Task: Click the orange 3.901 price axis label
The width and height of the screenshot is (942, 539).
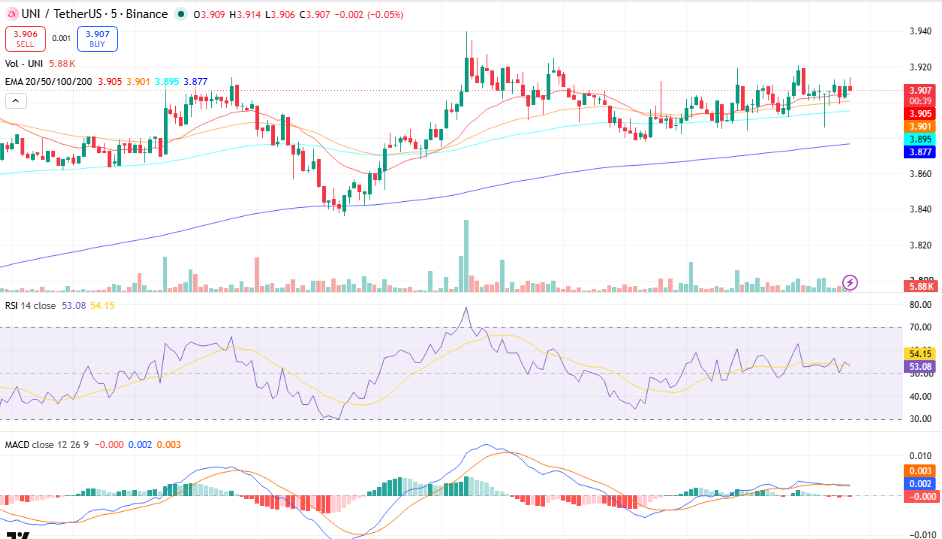Action: pos(920,126)
